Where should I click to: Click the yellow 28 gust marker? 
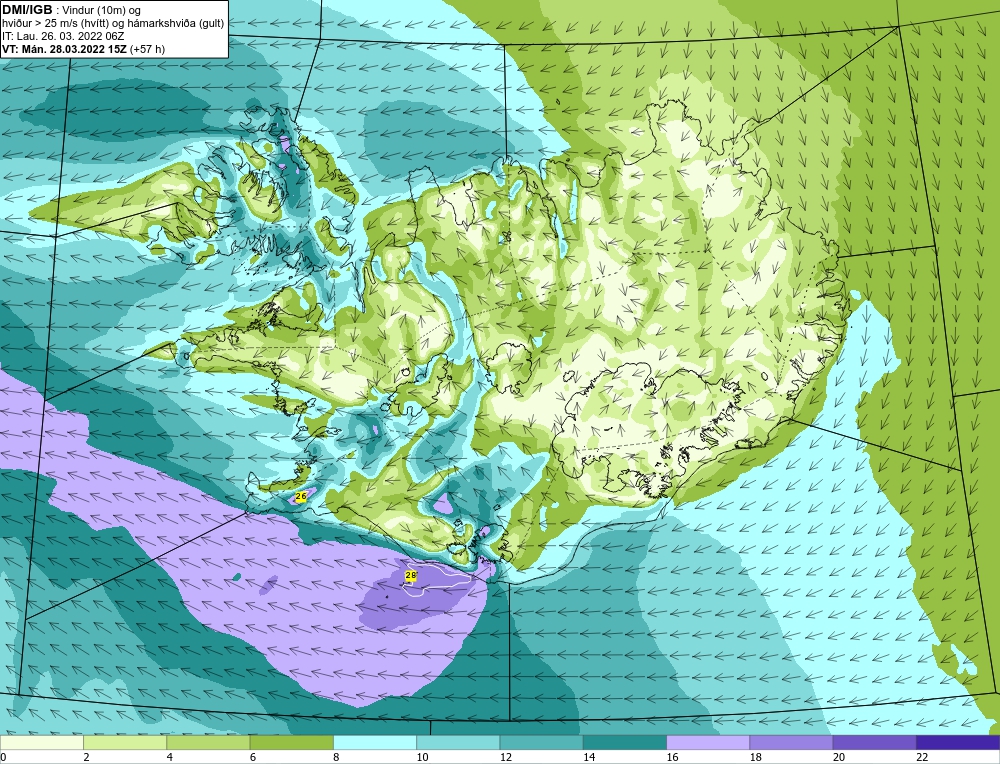pyautogui.click(x=411, y=576)
